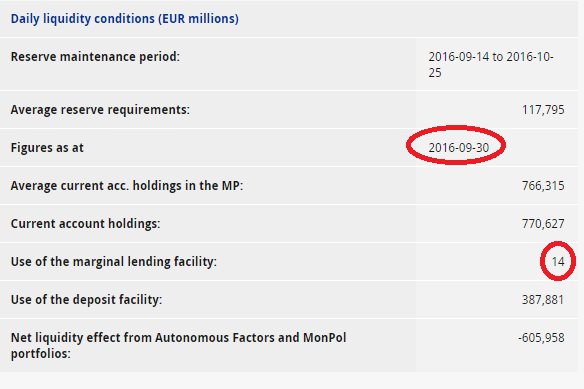The image size is (584, 389).
Task: Select the Reserve maintenance period label
Action: [95, 57]
